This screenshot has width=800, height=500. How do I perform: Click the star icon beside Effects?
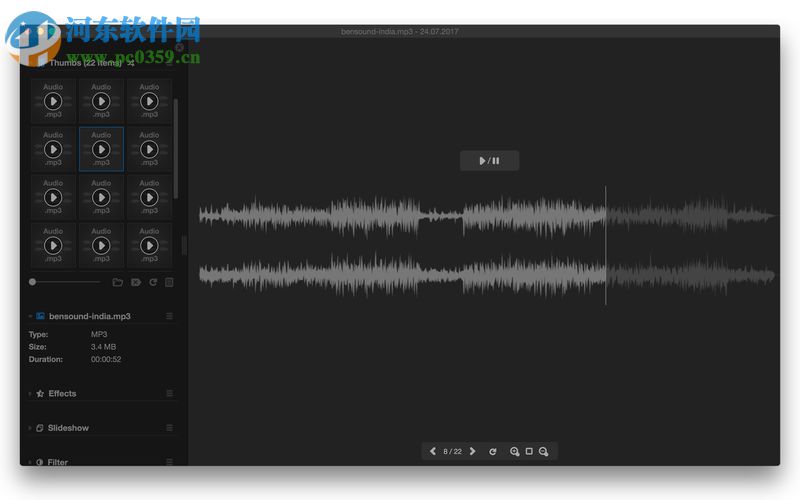[x=40, y=393]
